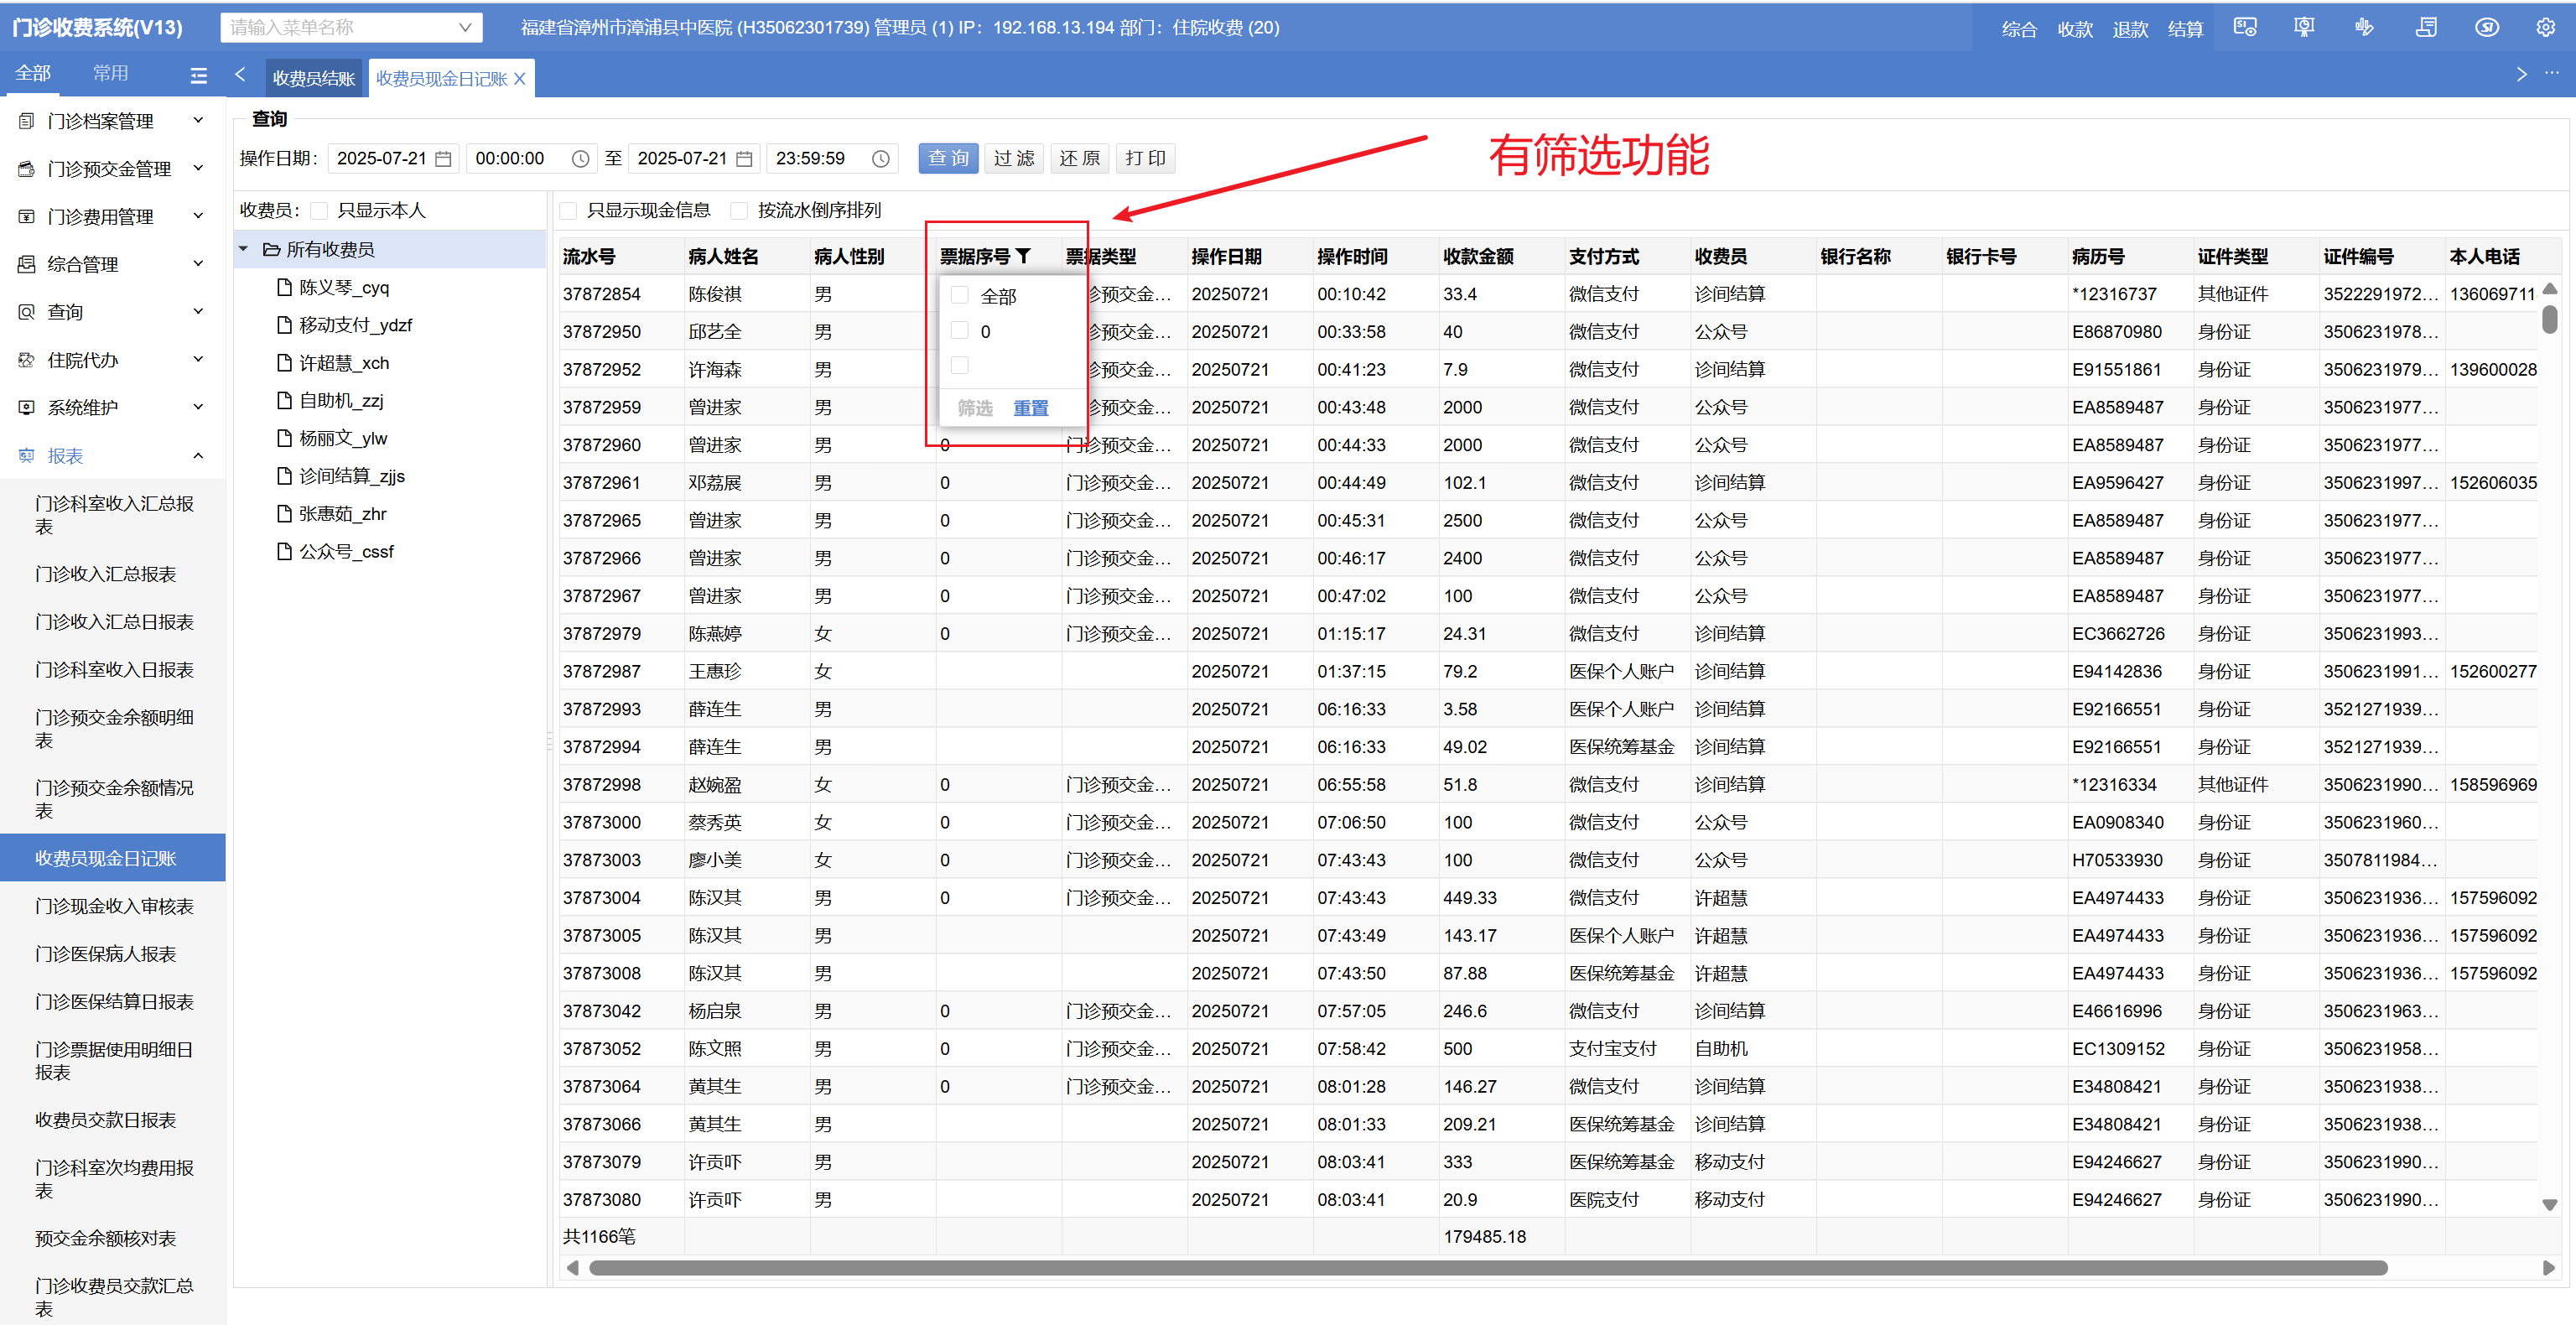
Task: Check 只显示现金信息 checkbox
Action: (x=569, y=210)
